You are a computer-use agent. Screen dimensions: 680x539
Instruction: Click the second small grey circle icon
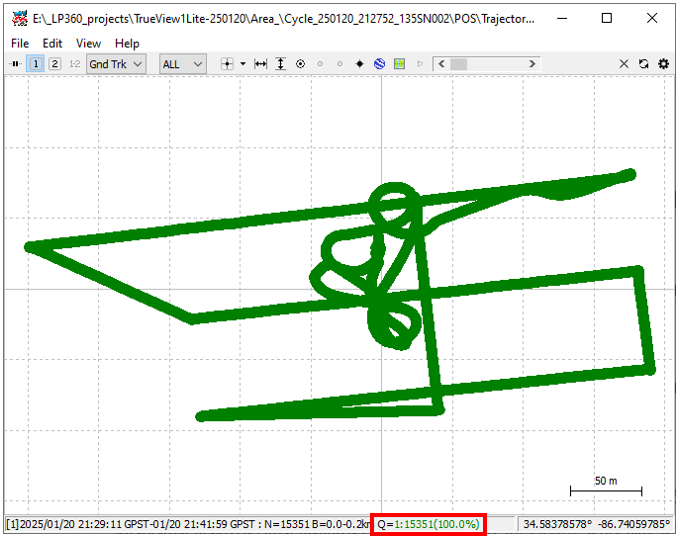point(340,64)
